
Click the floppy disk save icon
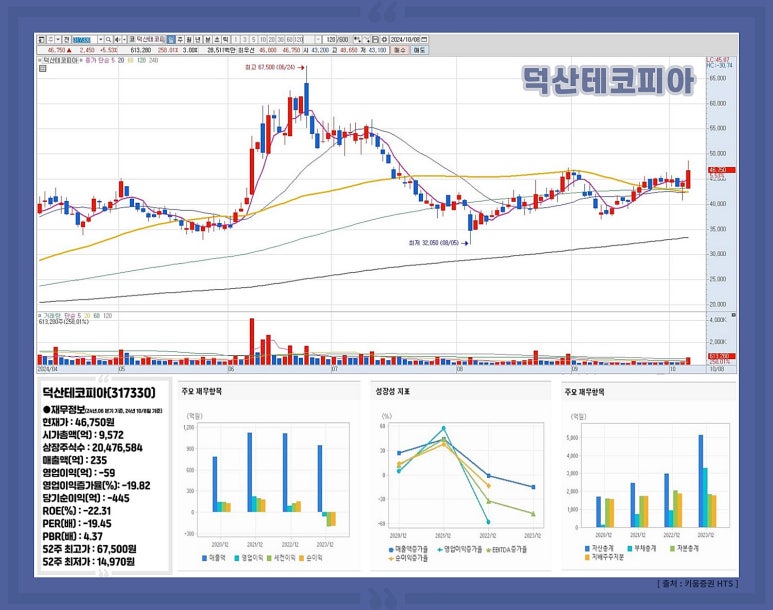tap(375, 39)
